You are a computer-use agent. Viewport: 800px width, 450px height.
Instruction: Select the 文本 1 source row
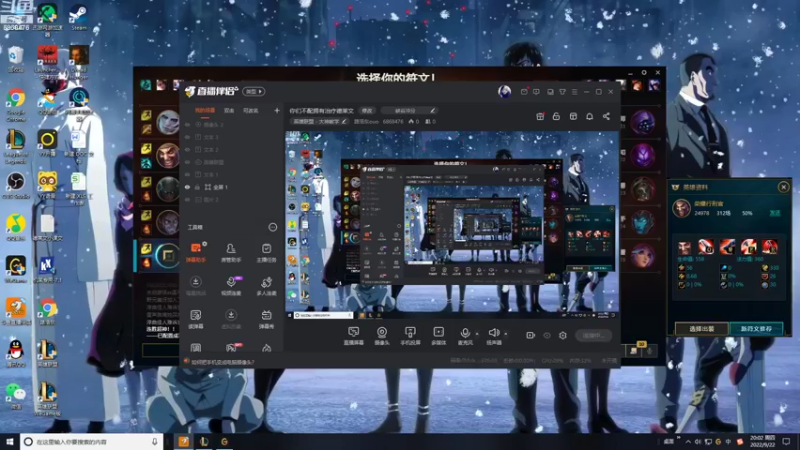tap(232, 175)
